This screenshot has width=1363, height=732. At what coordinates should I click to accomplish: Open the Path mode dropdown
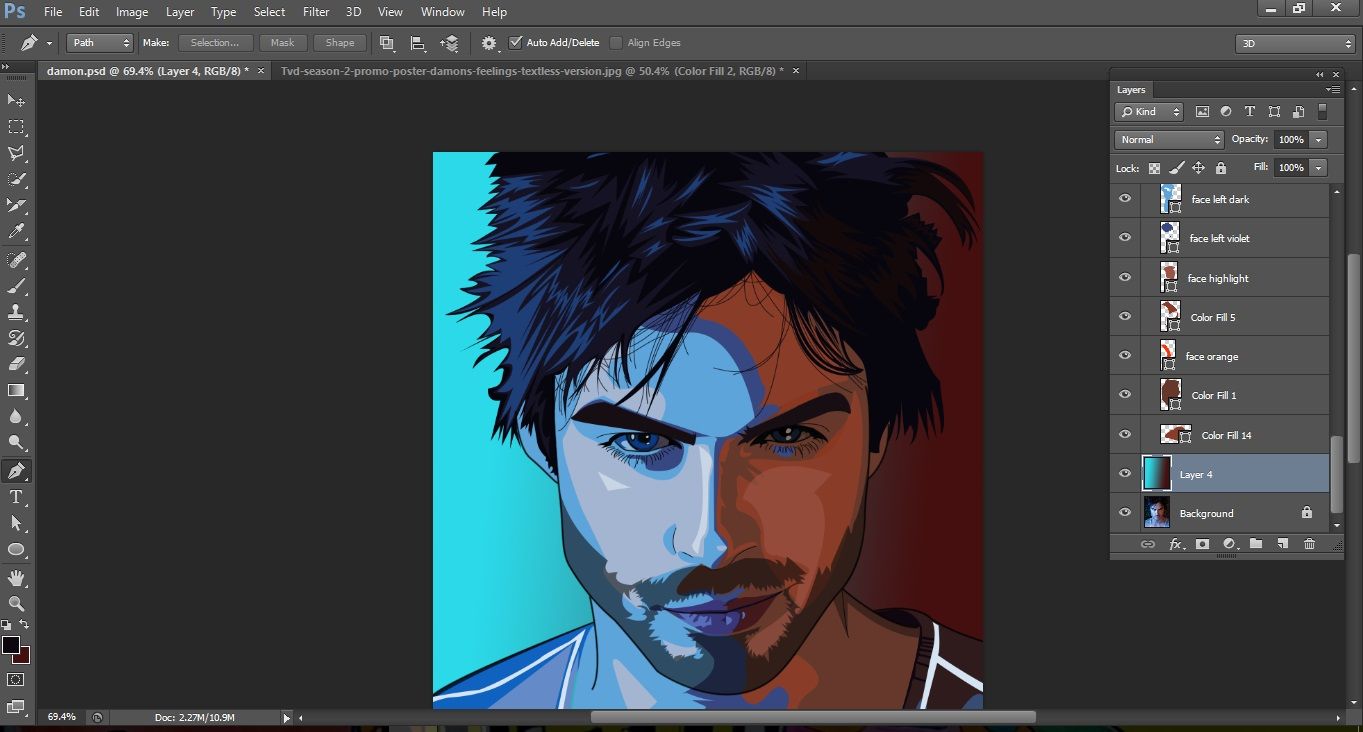click(x=100, y=43)
